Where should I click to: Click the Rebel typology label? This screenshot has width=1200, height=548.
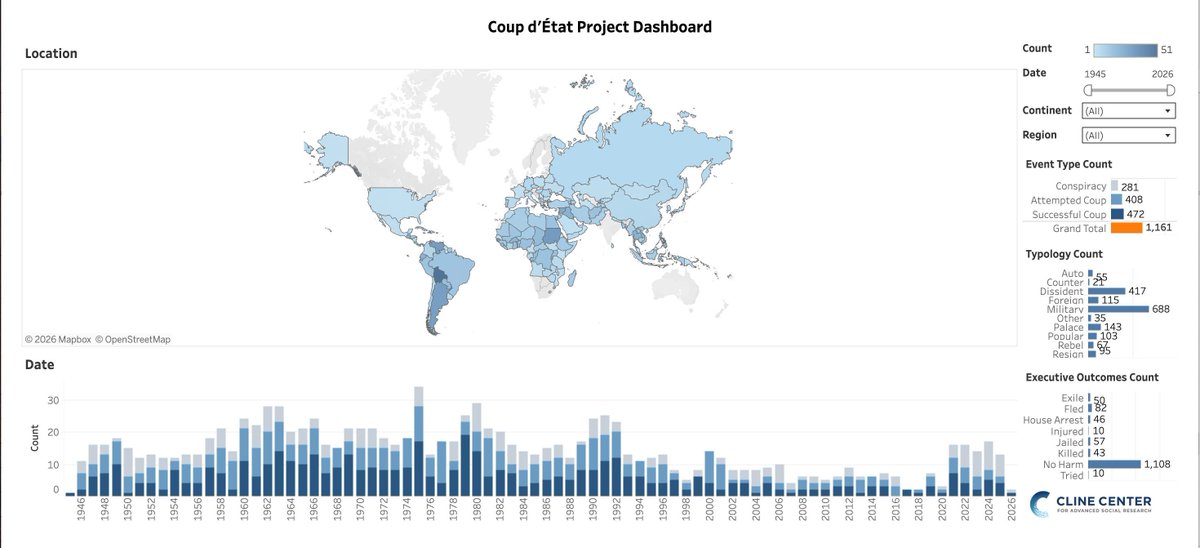point(1070,345)
